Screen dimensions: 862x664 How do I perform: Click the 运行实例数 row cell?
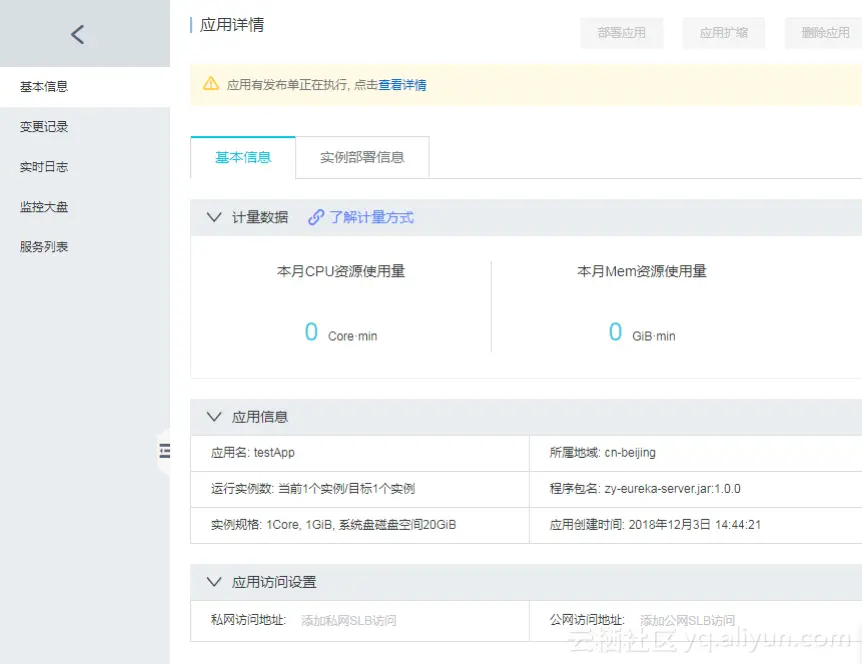click(x=360, y=489)
